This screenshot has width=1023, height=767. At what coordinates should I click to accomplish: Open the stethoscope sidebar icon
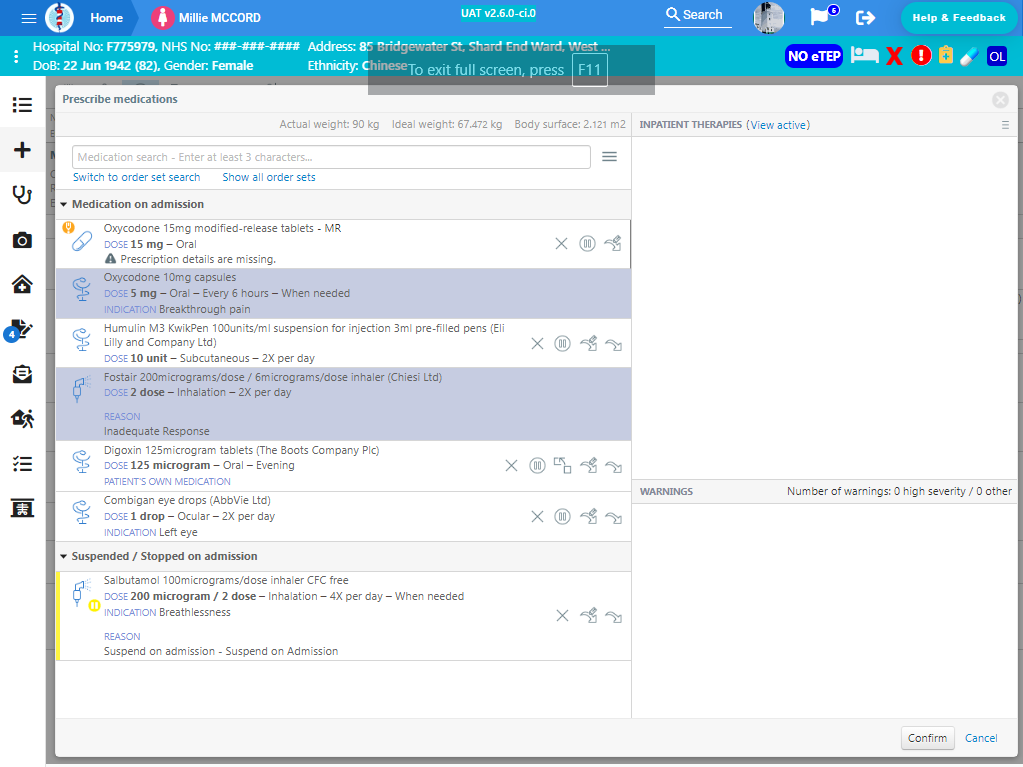pos(22,195)
